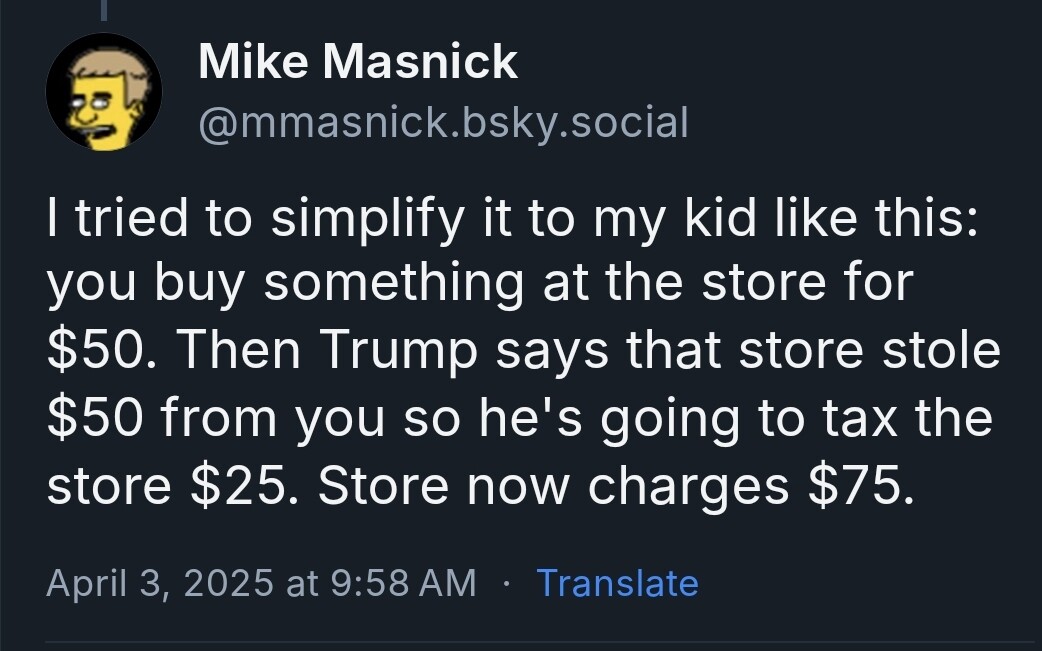Click the 9:58 AM time text
The height and width of the screenshot is (651, 1042).
(403, 583)
